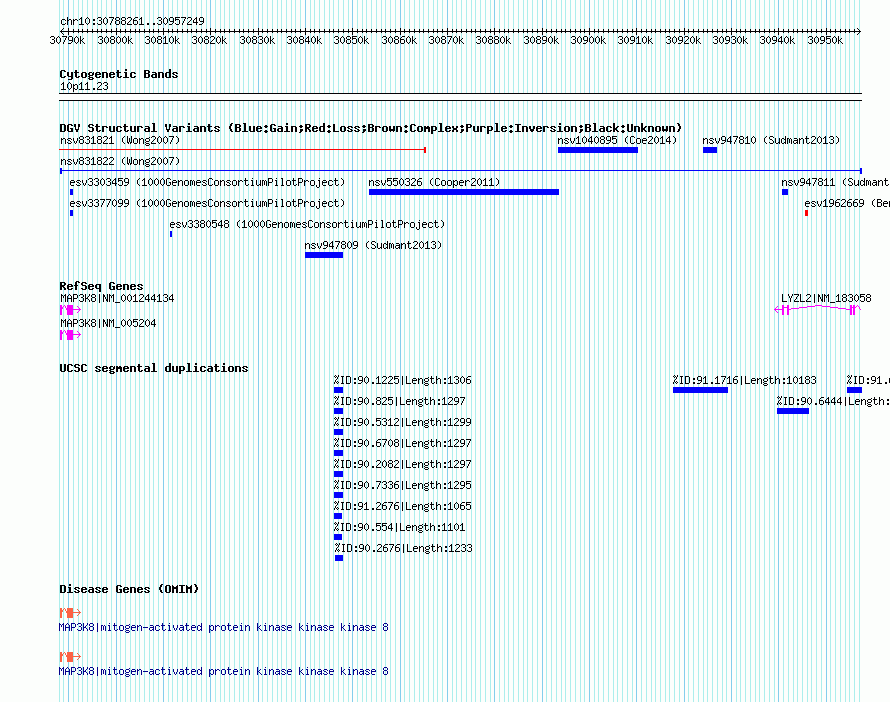The width and height of the screenshot is (890, 702).
Task: Click the duplication bar under %ID:90.2676
Action: [339, 558]
